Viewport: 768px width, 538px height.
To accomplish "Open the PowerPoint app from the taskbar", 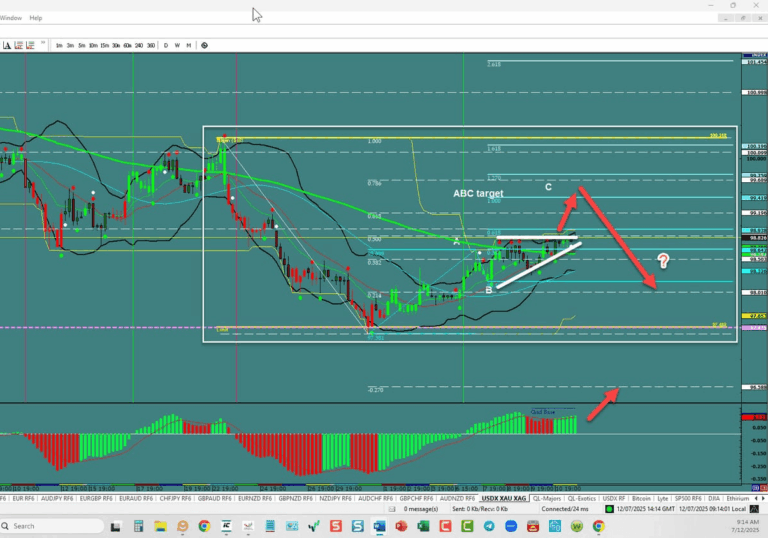I will tap(401, 526).
